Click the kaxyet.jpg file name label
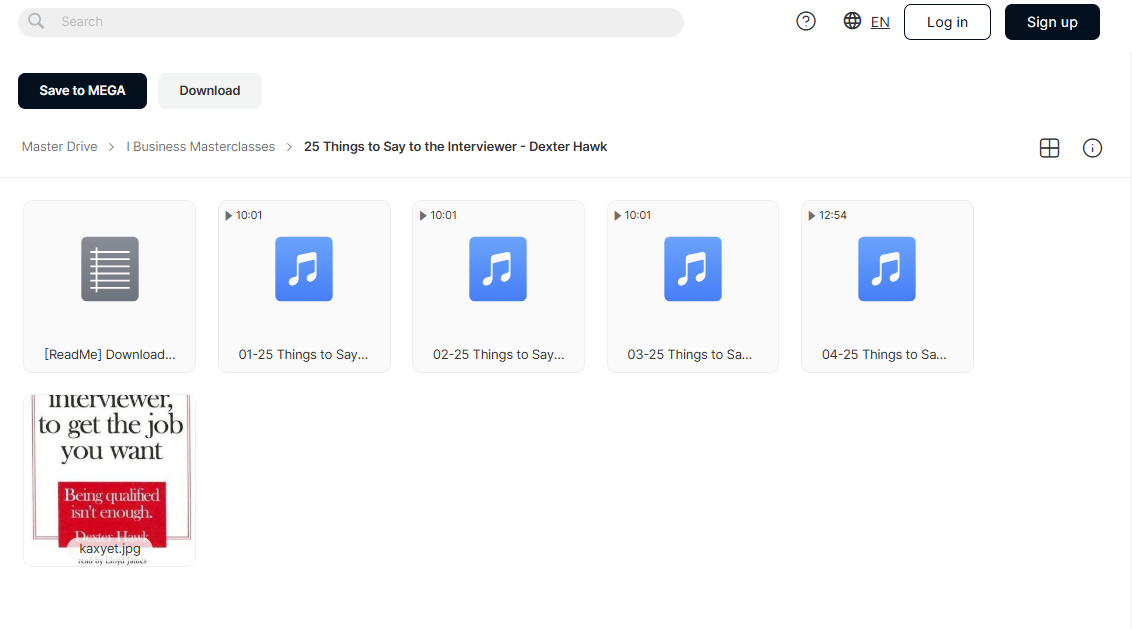 pyautogui.click(x=110, y=549)
